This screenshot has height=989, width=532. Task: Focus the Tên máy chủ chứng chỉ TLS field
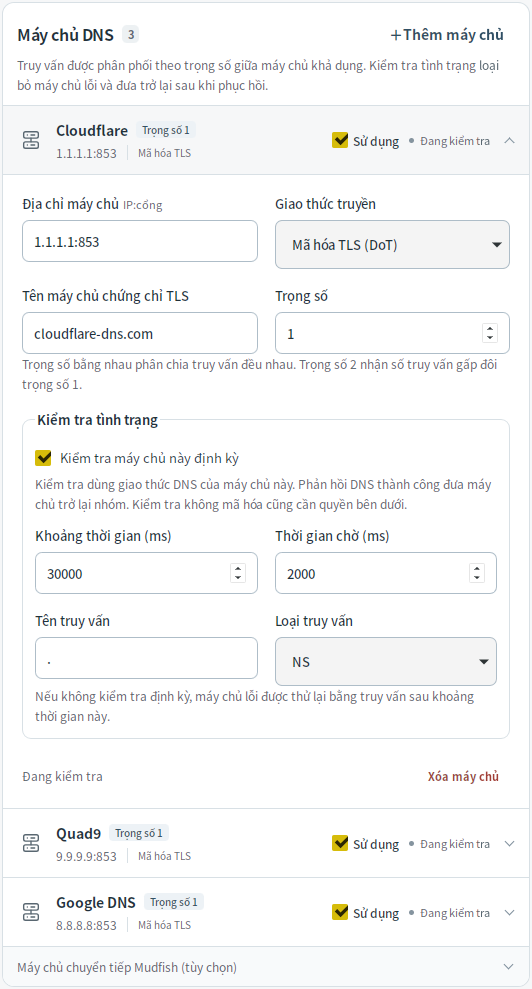[x=140, y=333]
